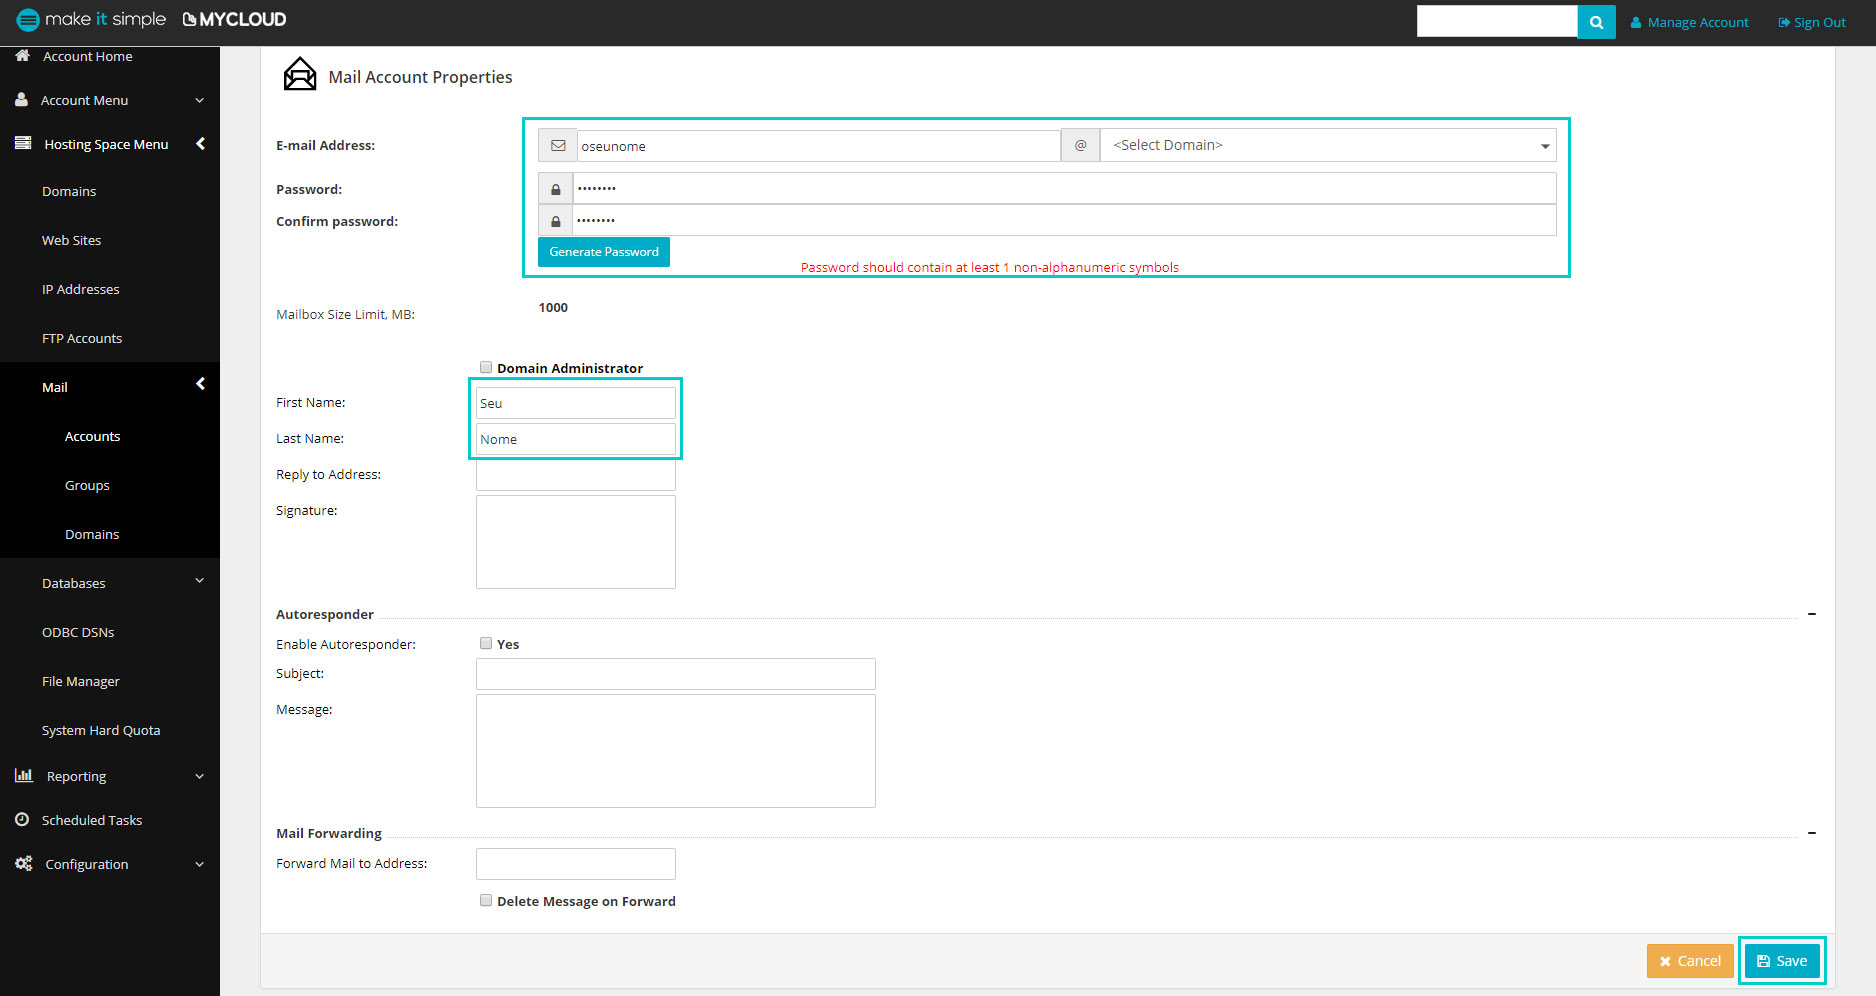Collapse the Autoresponder section
The width and height of the screenshot is (1876, 996).
(1811, 614)
